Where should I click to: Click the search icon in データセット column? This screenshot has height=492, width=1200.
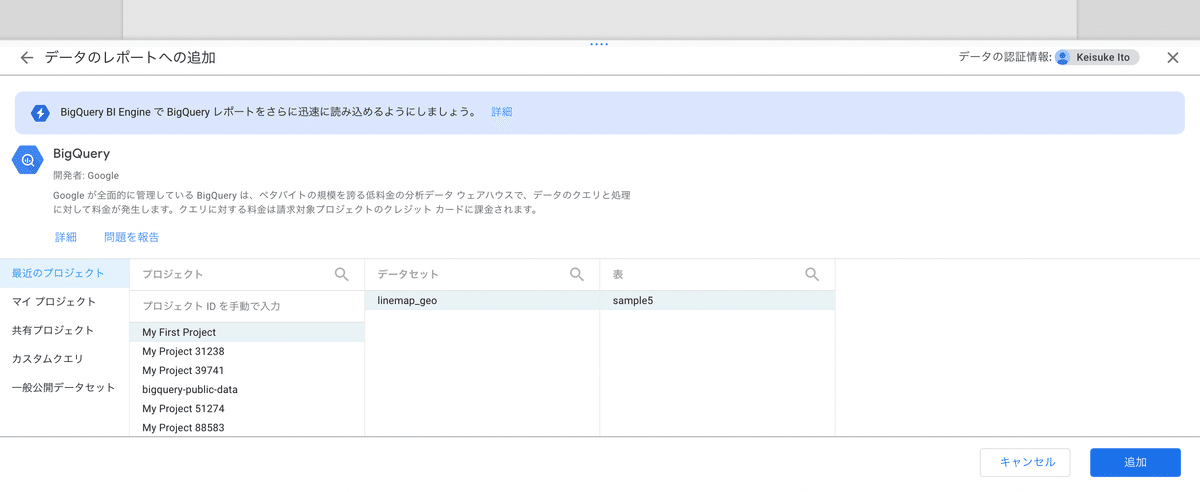pyautogui.click(x=577, y=274)
